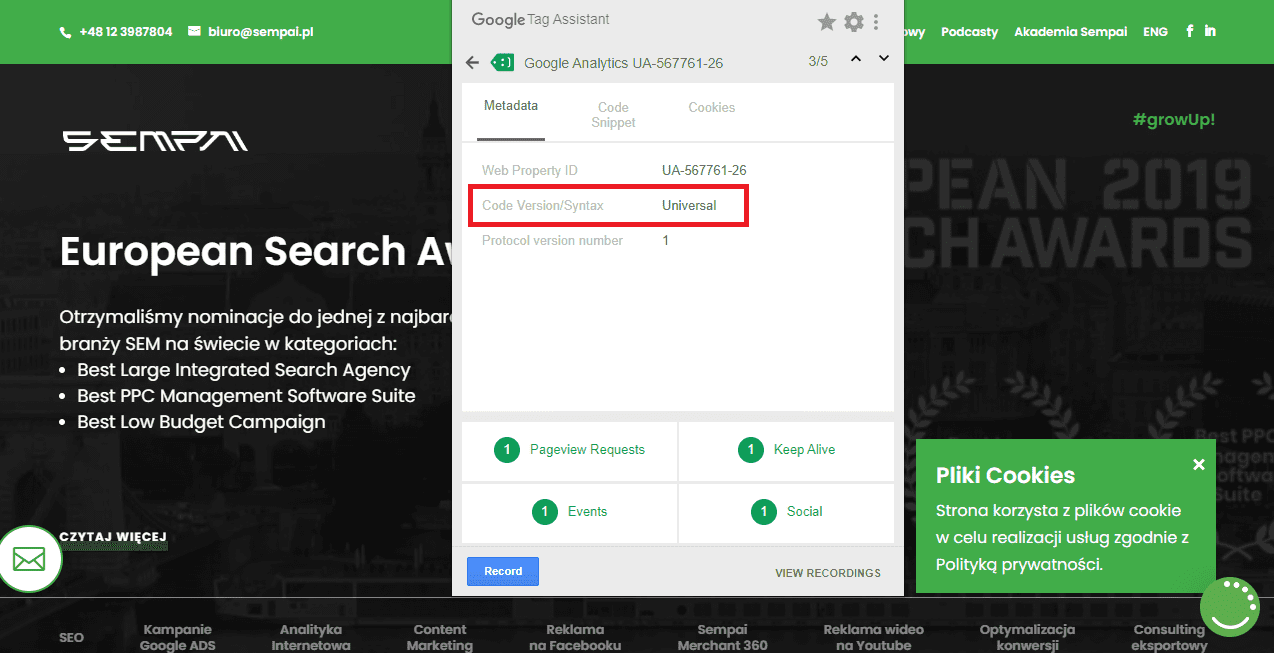Go to next tag with down chevron
This screenshot has height=653, width=1274.
pos(884,59)
